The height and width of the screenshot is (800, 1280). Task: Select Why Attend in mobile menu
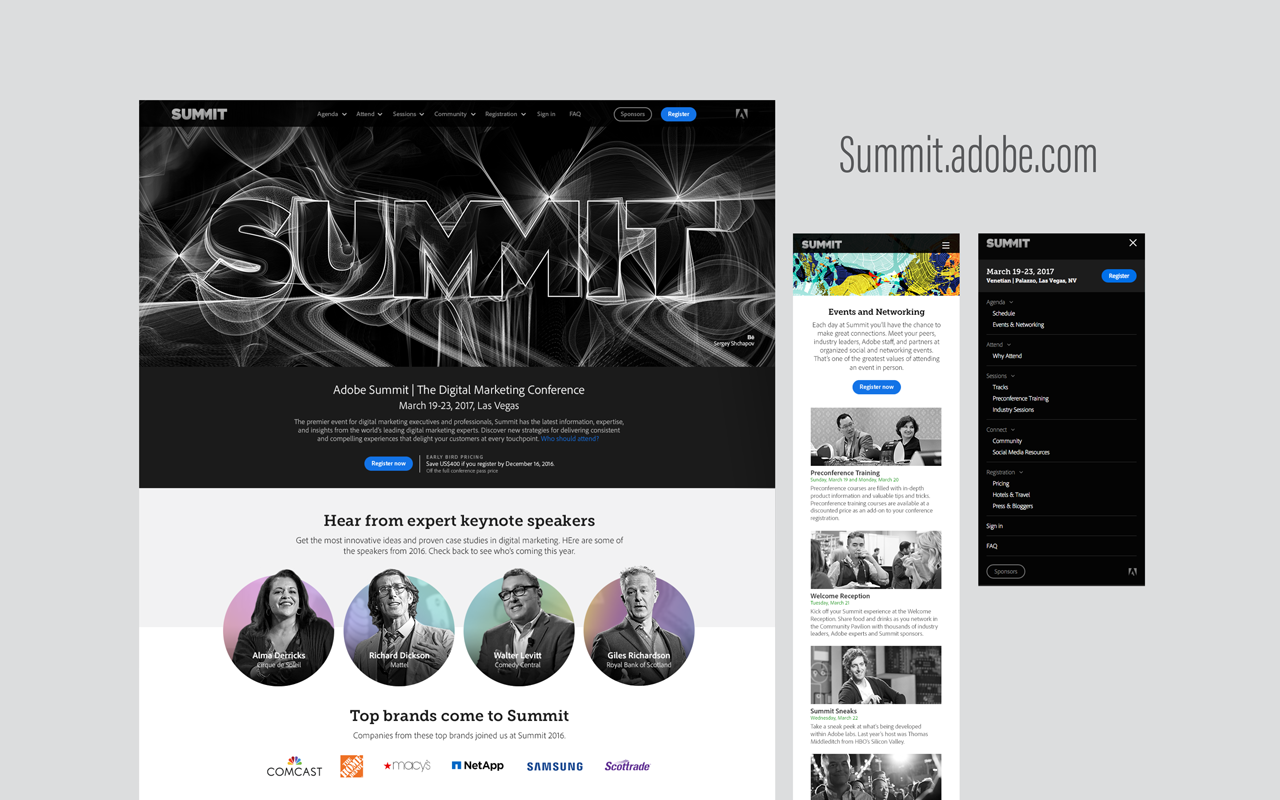[1007, 356]
